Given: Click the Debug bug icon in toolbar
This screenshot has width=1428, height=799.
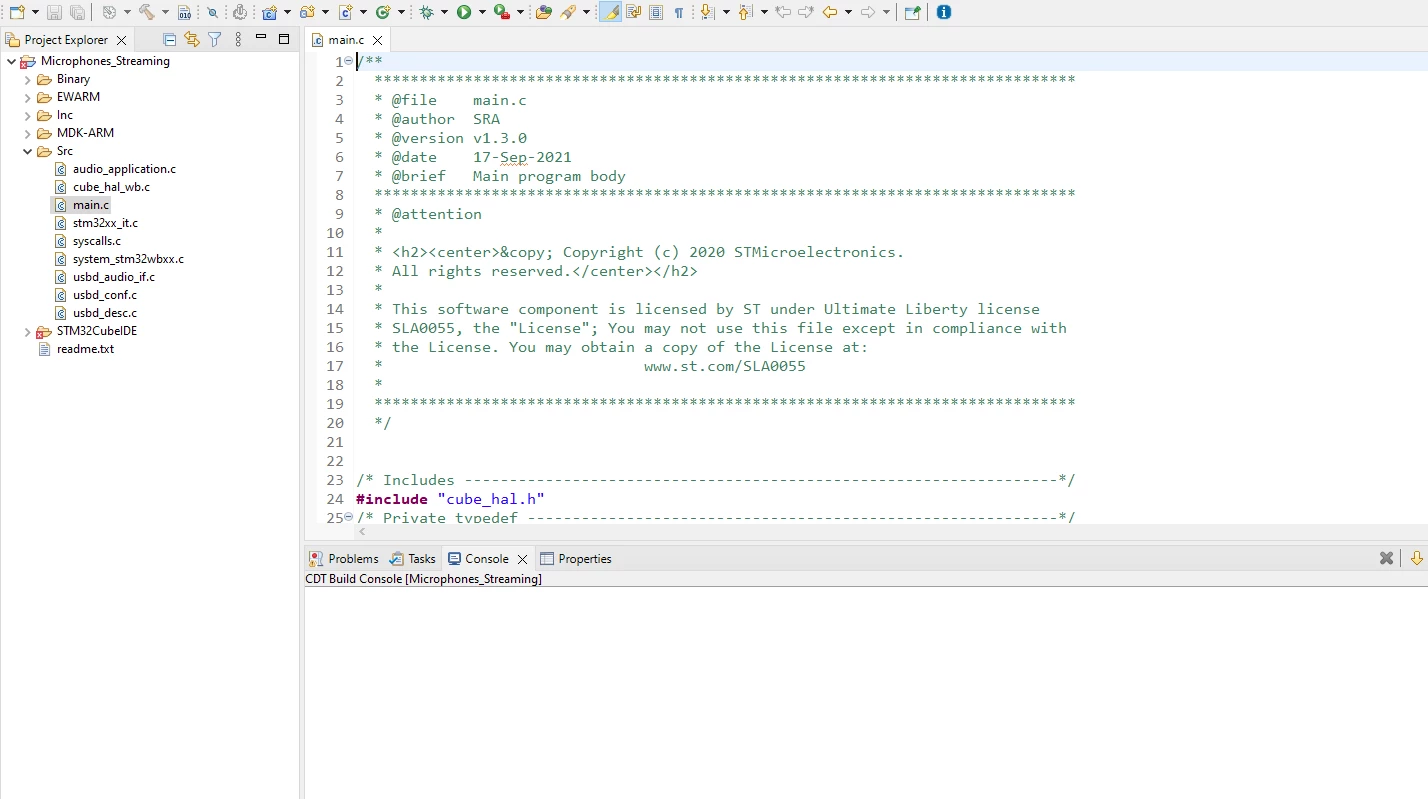Looking at the screenshot, I should [x=427, y=12].
